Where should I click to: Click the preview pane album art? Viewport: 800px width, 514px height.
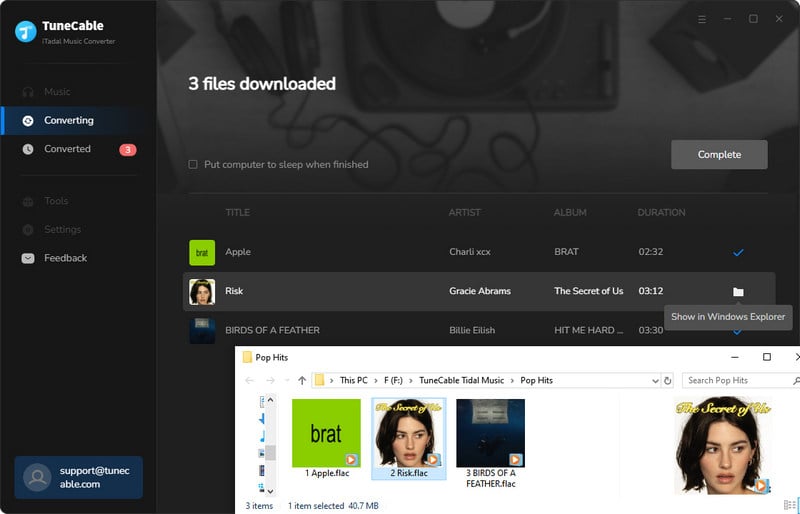point(721,446)
